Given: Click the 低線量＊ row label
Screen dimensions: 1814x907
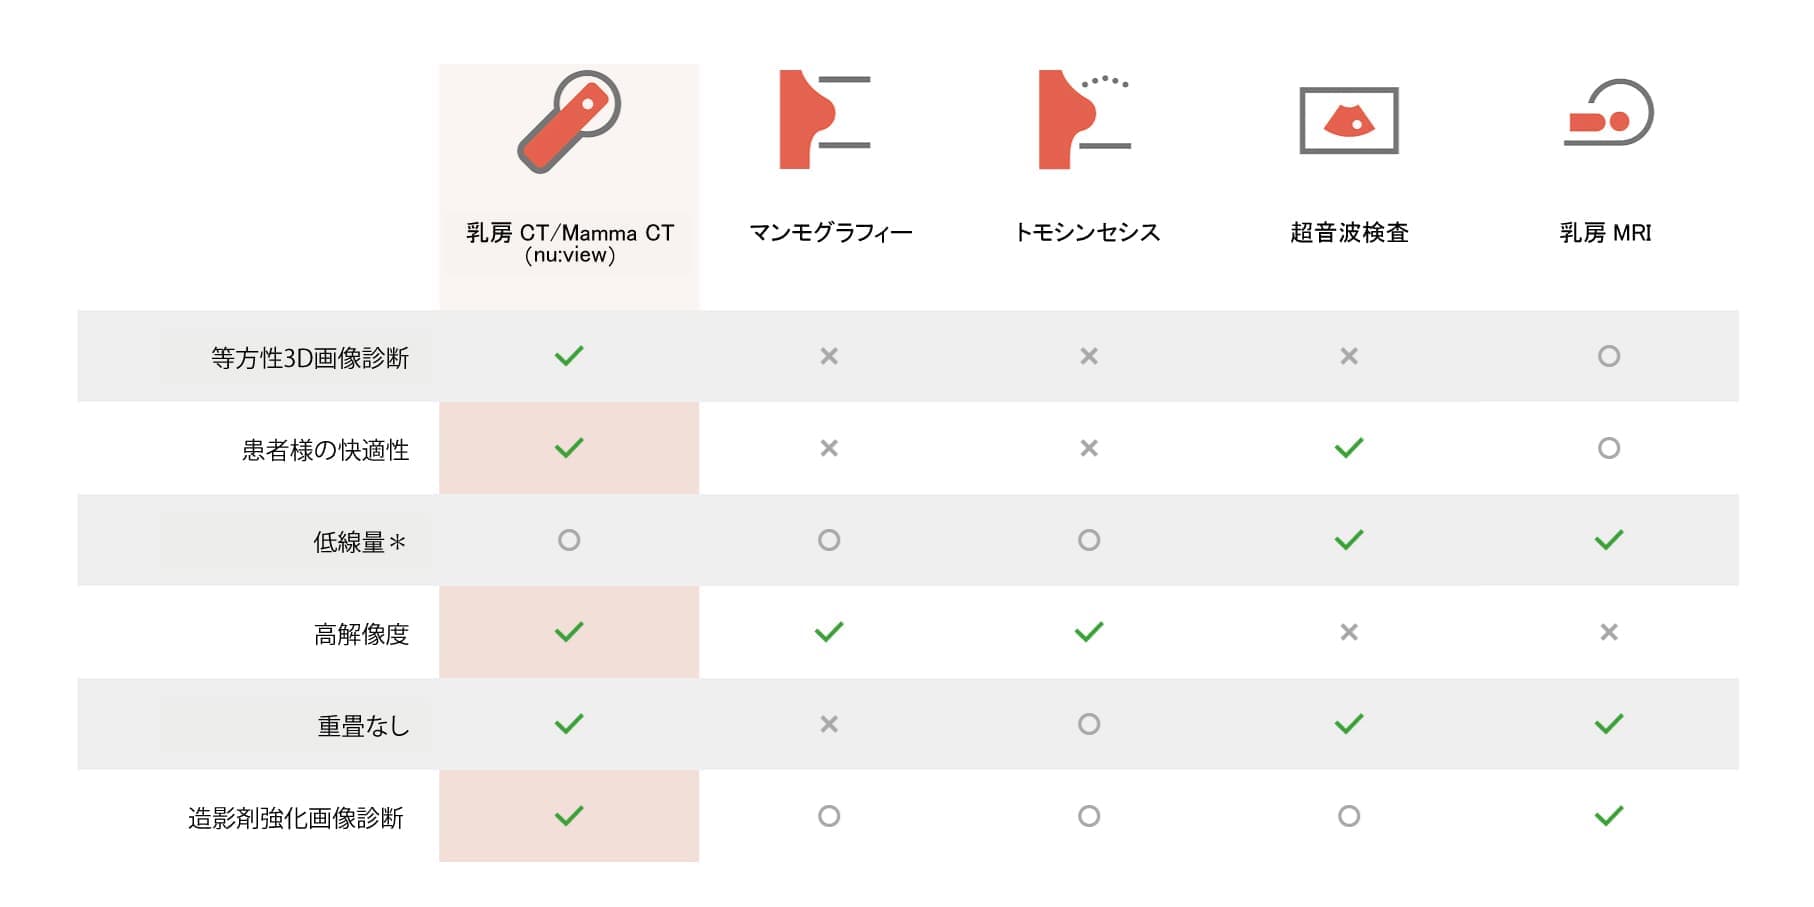Looking at the screenshot, I should coord(359,542).
